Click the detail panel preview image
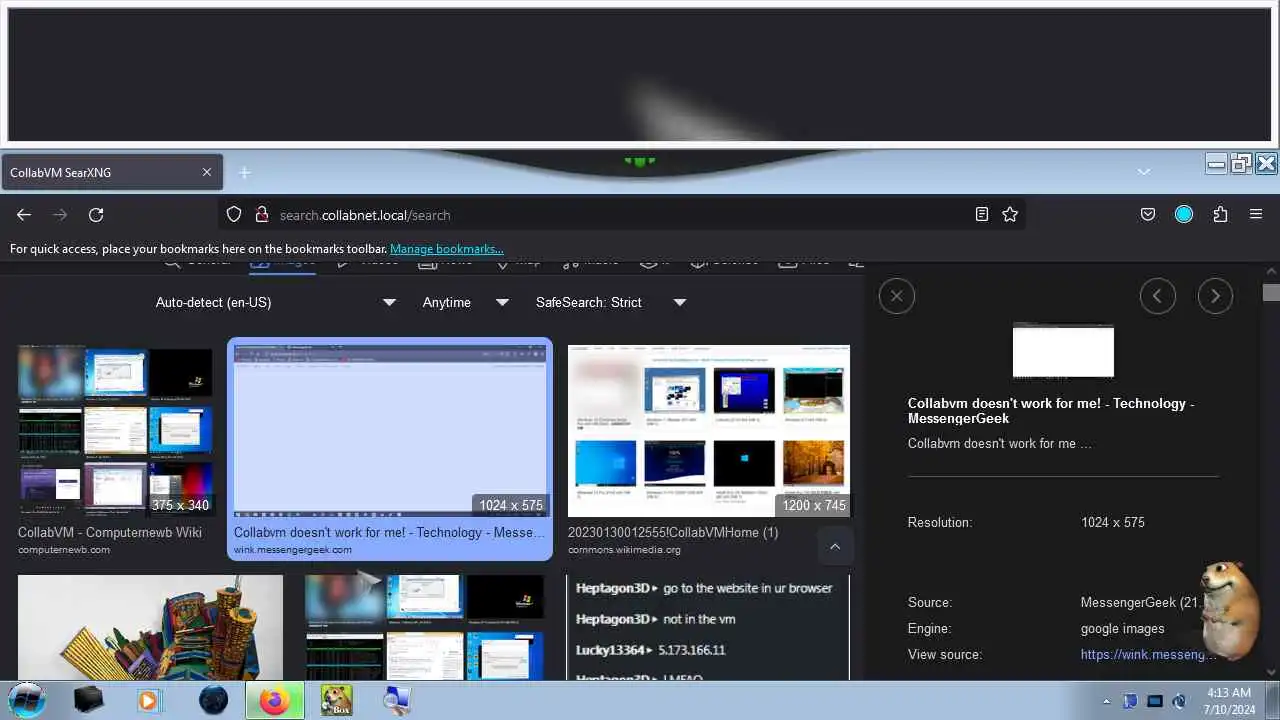 coord(1063,350)
